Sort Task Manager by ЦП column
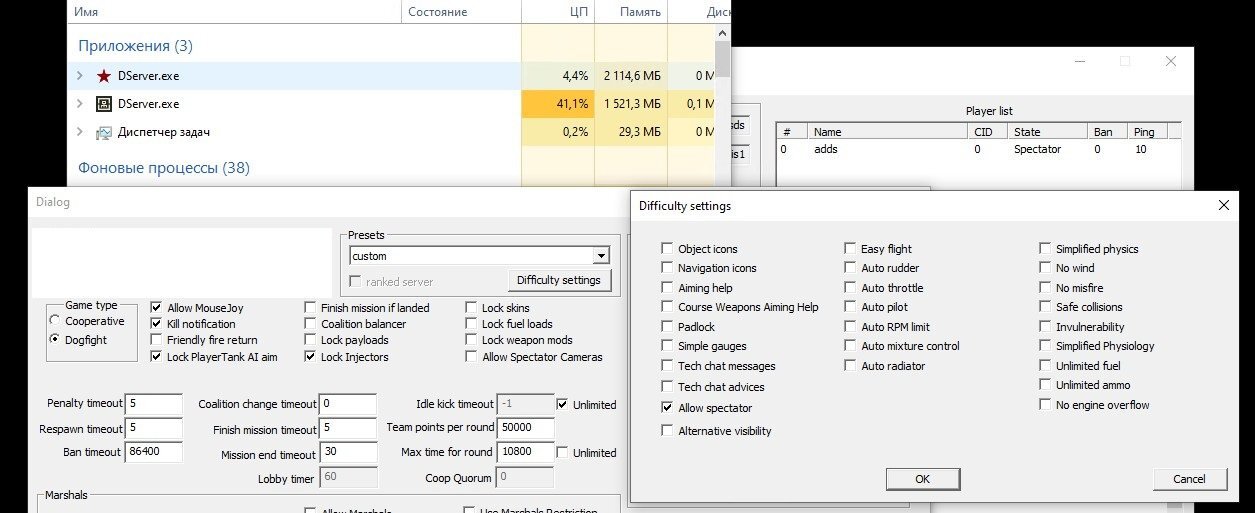Screen dimensions: 1255x513 coord(558,12)
